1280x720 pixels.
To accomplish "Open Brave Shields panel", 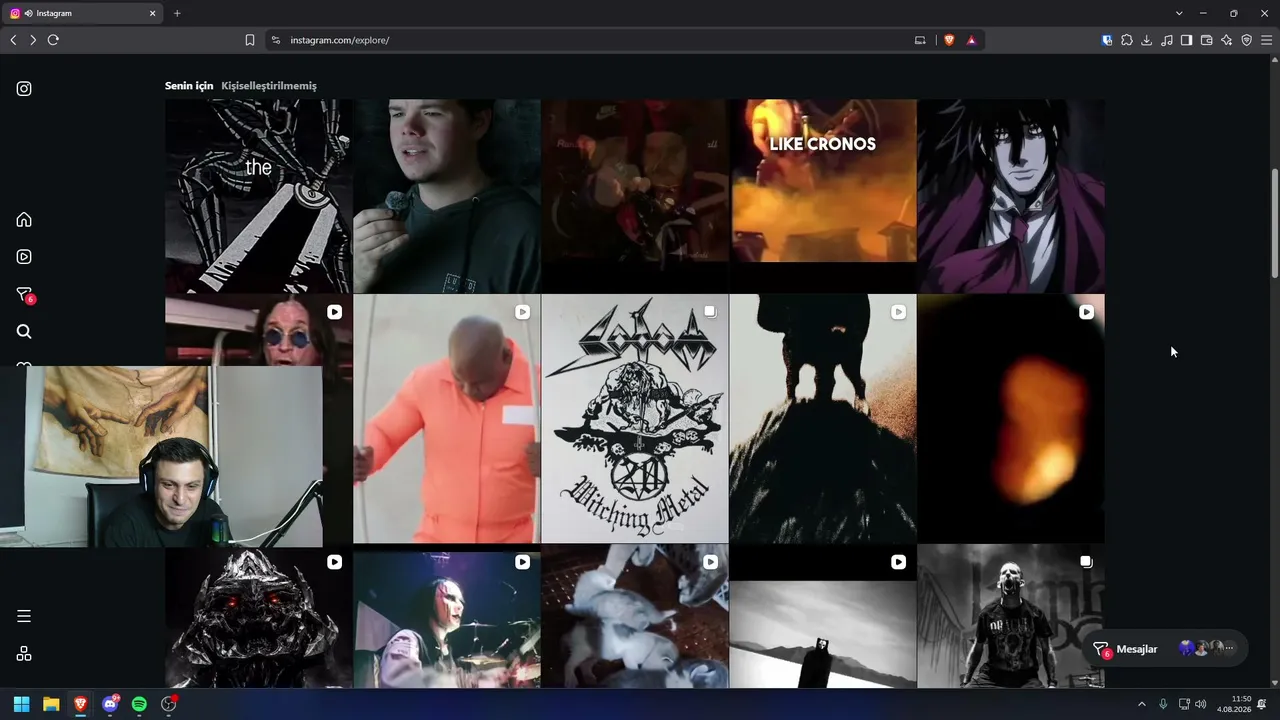I will (949, 40).
